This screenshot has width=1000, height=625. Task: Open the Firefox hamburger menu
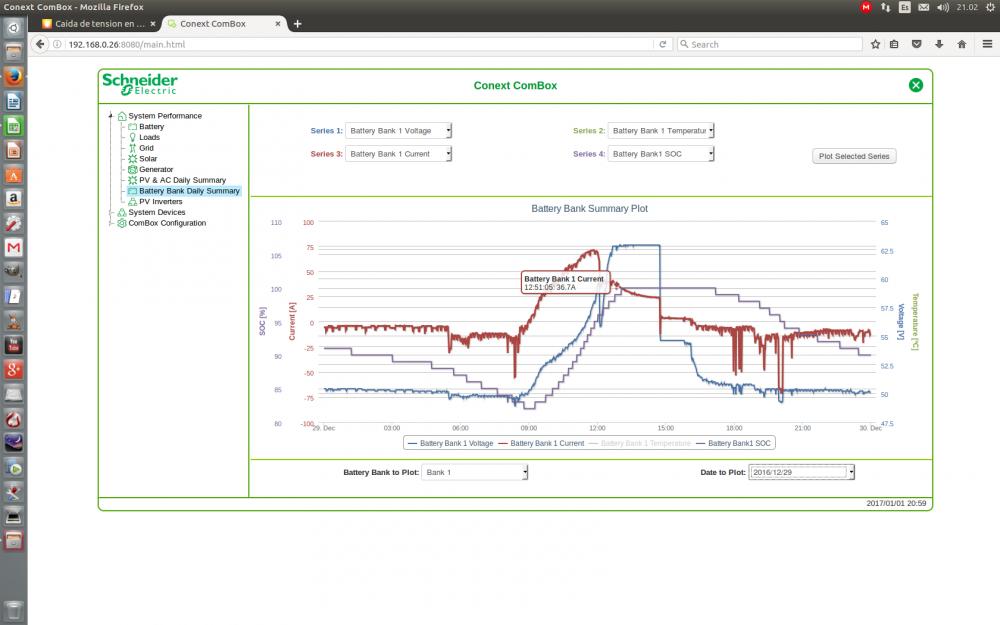[987, 44]
